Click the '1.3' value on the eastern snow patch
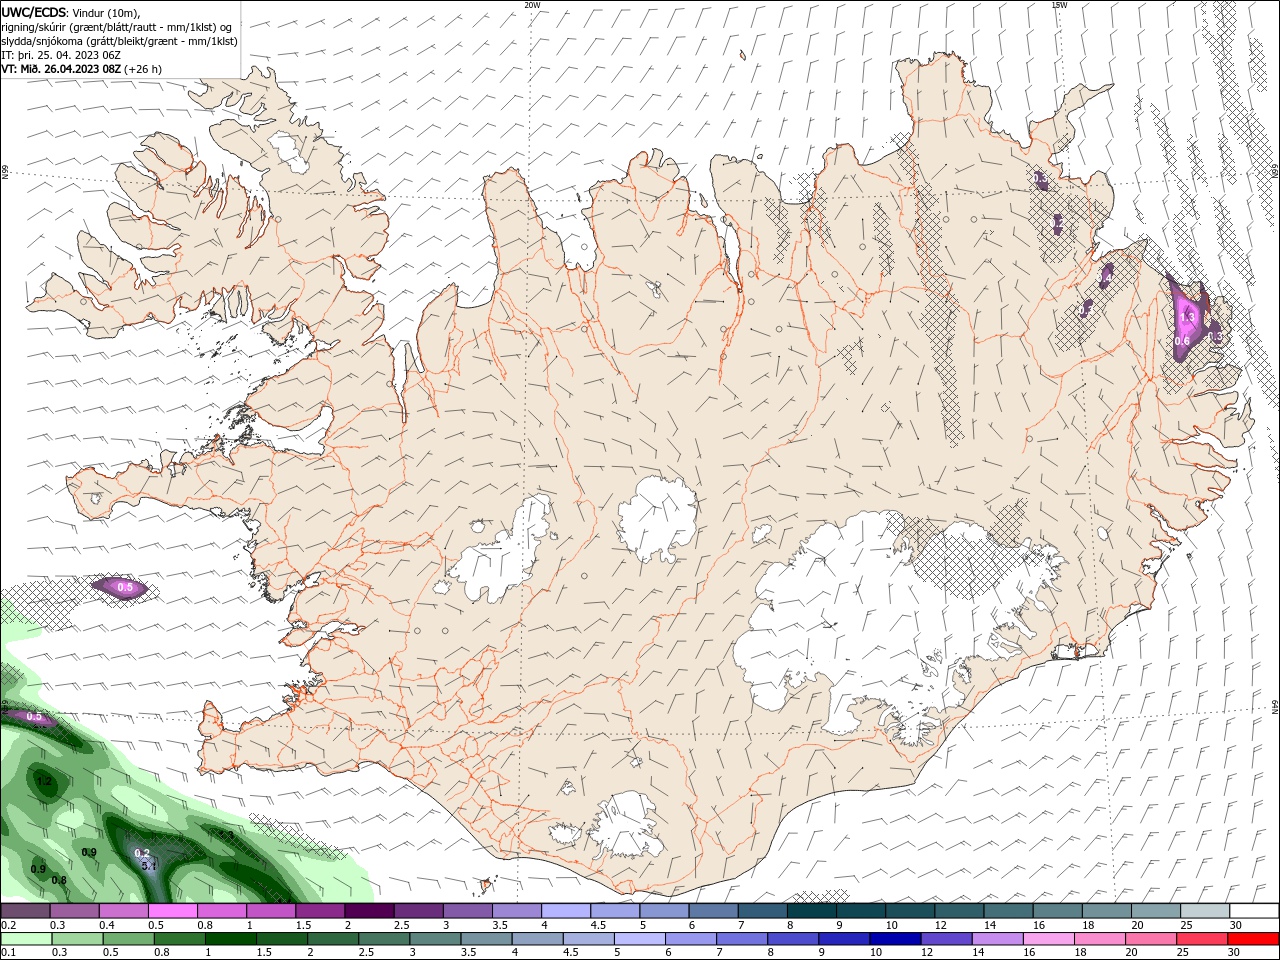1280x960 pixels. (x=1188, y=317)
